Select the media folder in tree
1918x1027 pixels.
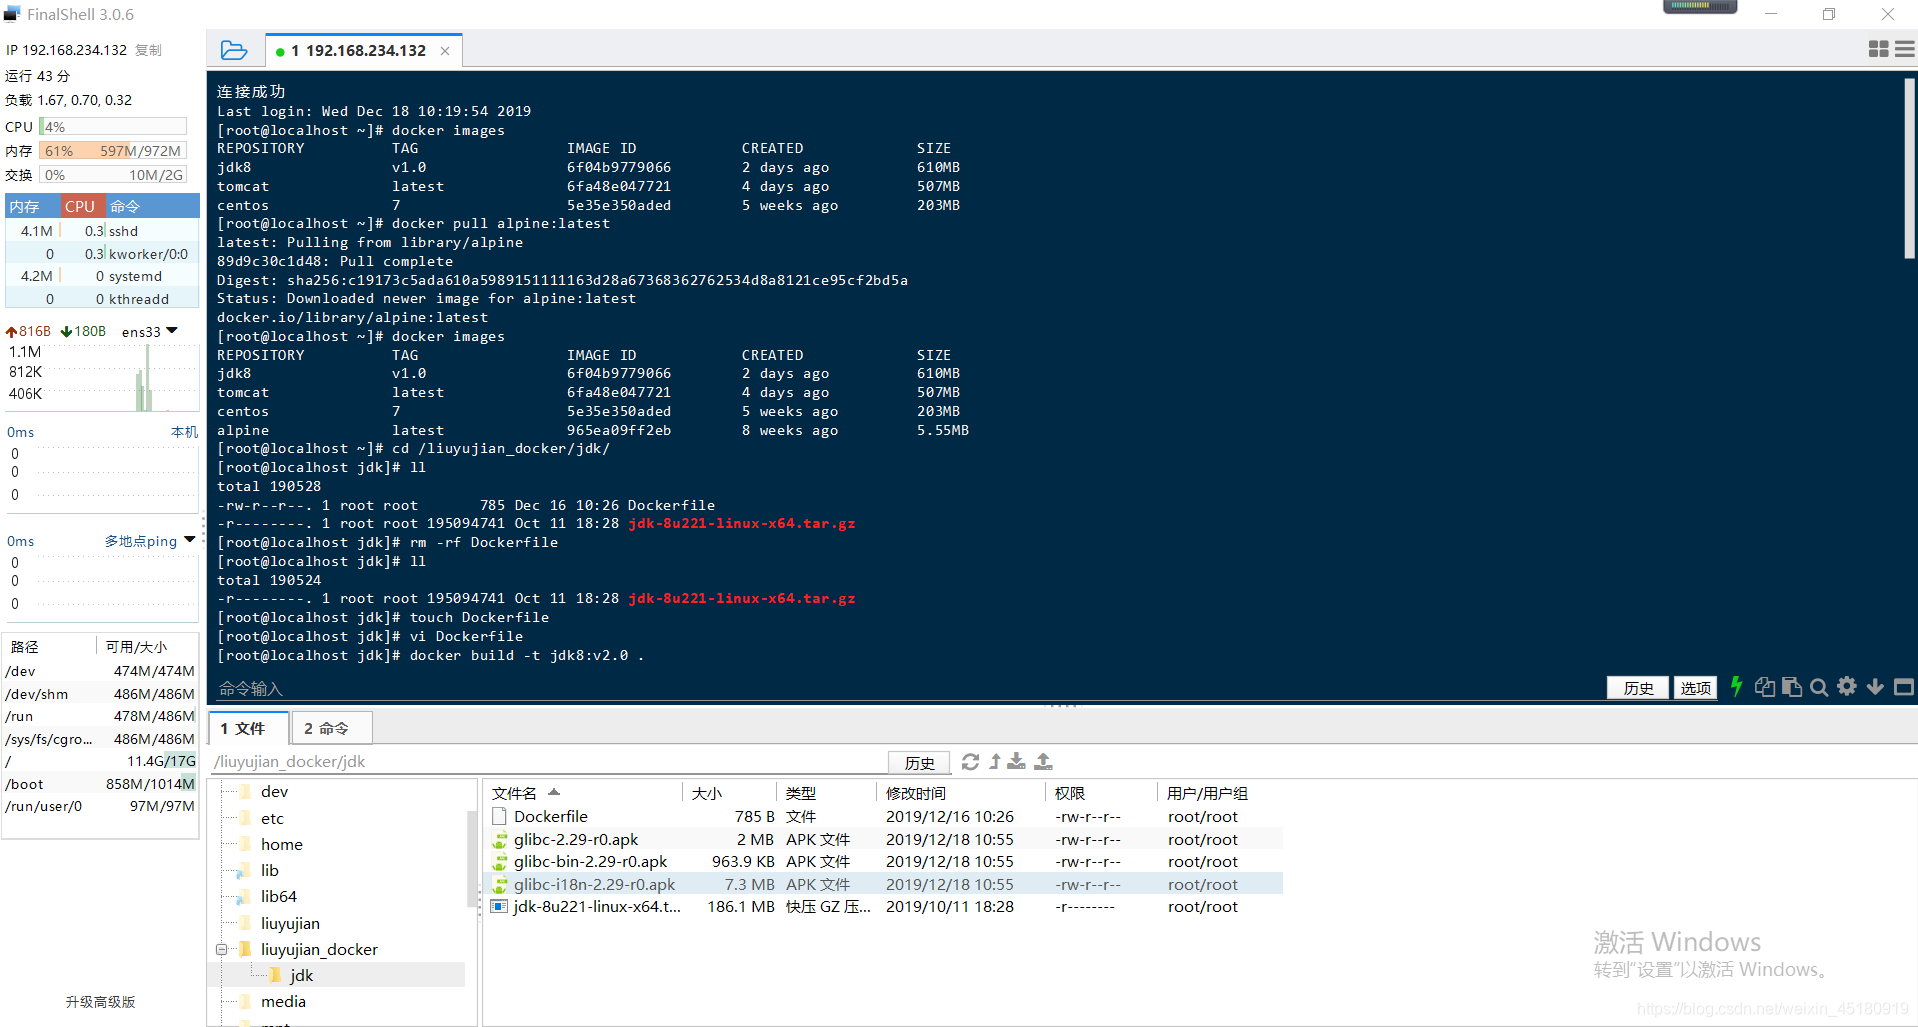coord(283,1001)
